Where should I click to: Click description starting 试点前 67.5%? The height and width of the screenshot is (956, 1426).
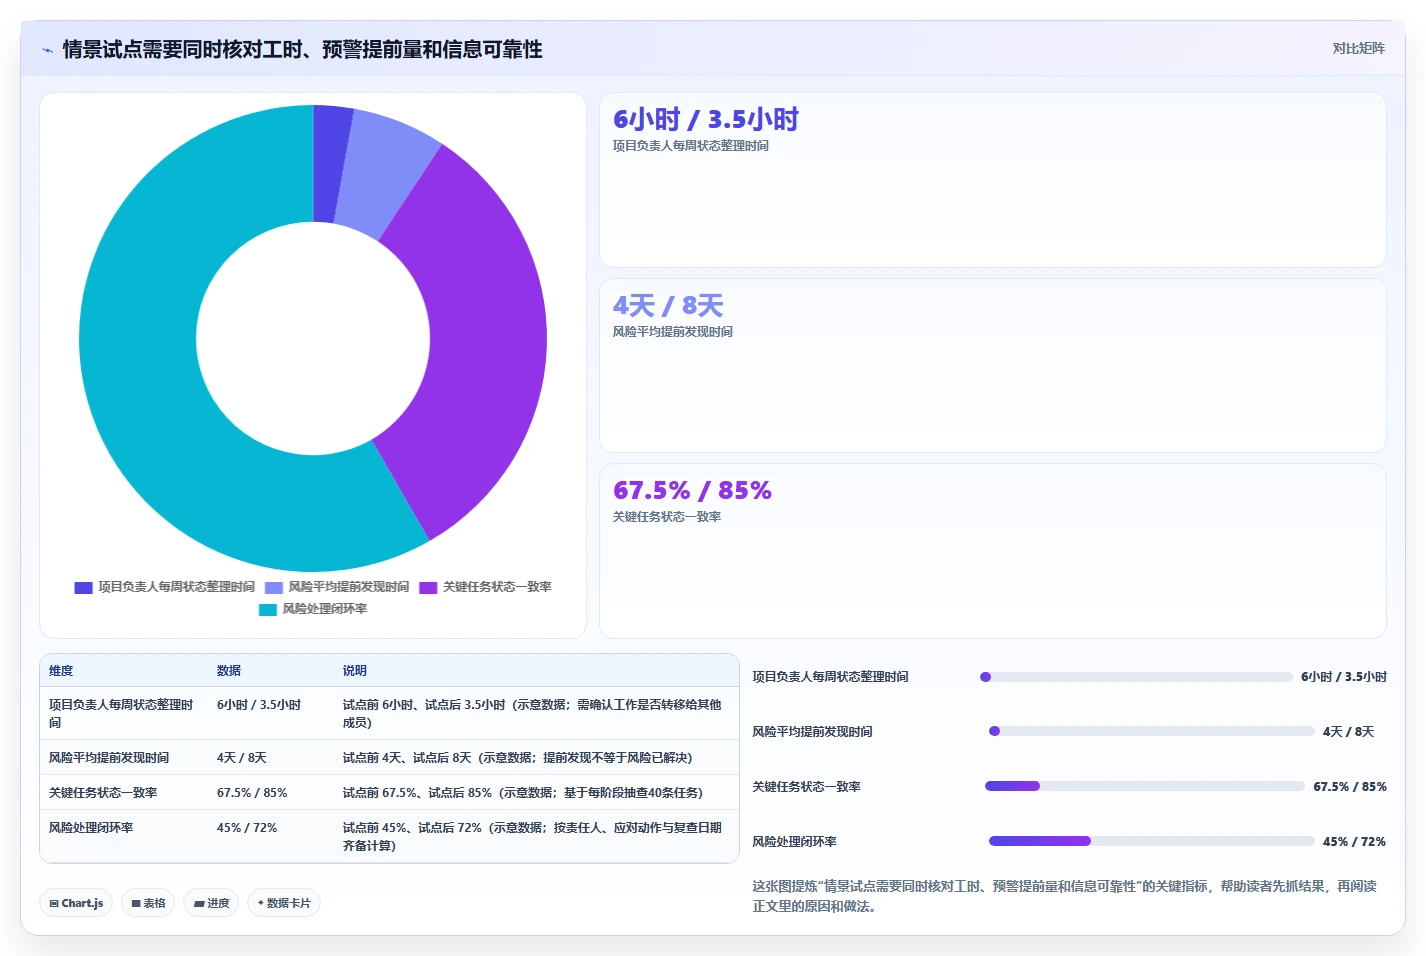click(x=523, y=793)
